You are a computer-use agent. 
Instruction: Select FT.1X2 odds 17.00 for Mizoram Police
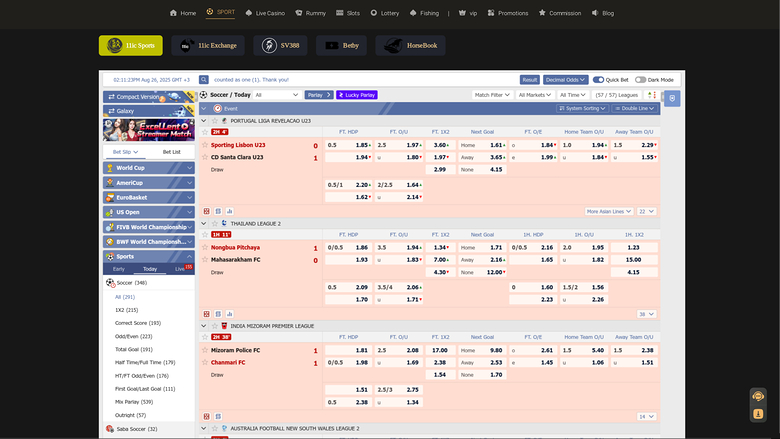click(x=440, y=351)
